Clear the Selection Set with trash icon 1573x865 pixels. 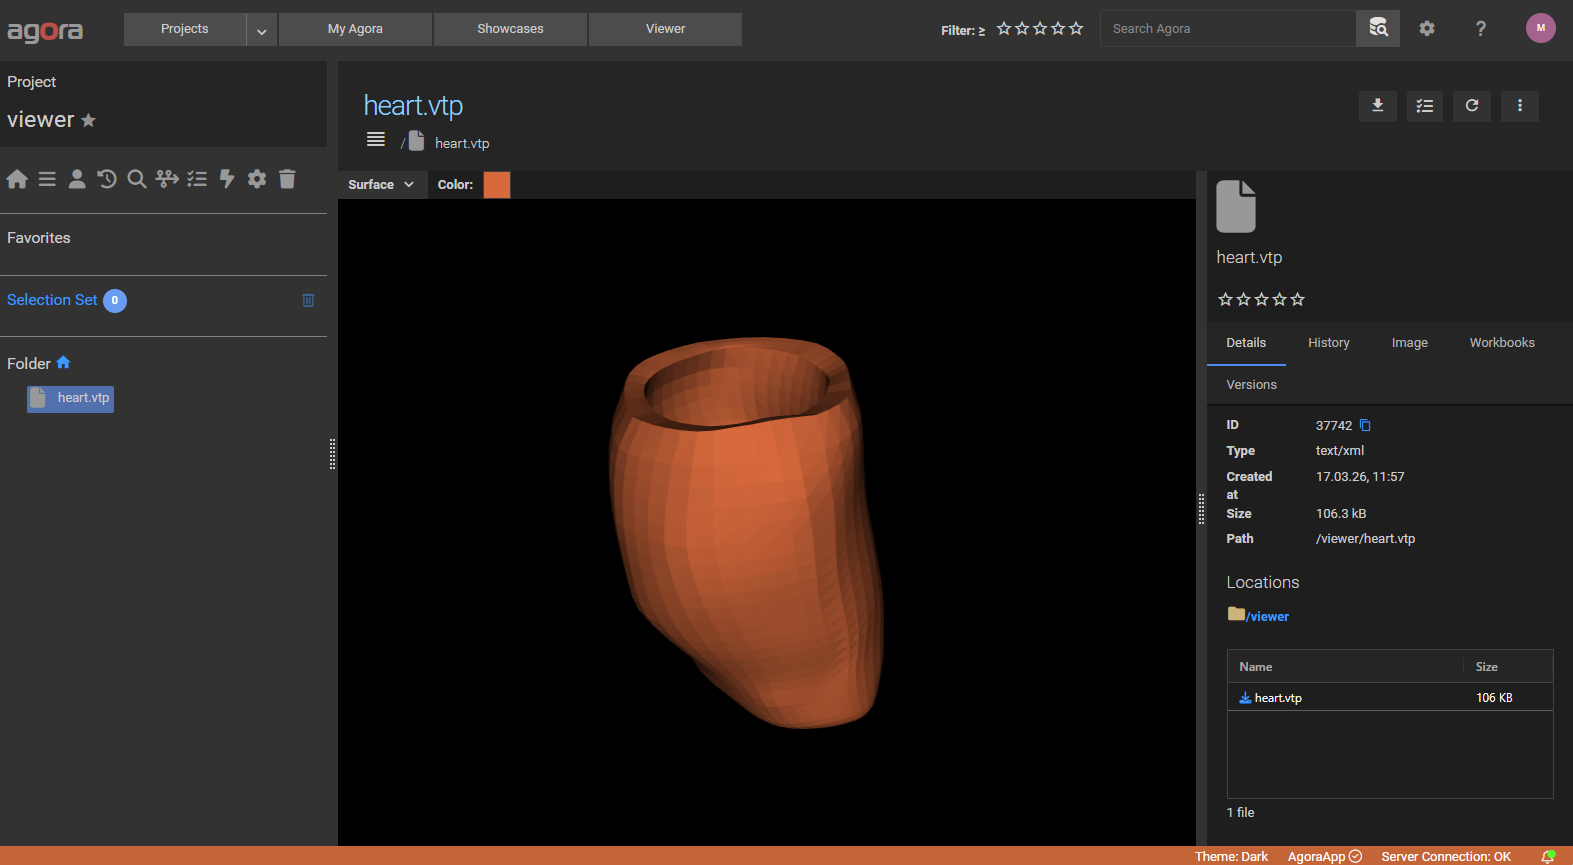[308, 301]
